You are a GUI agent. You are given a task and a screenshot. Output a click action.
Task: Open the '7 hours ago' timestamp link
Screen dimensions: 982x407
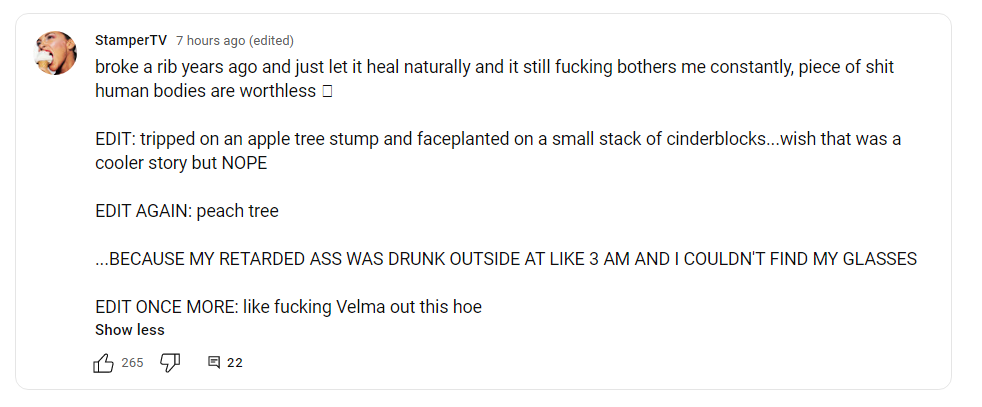tap(210, 41)
